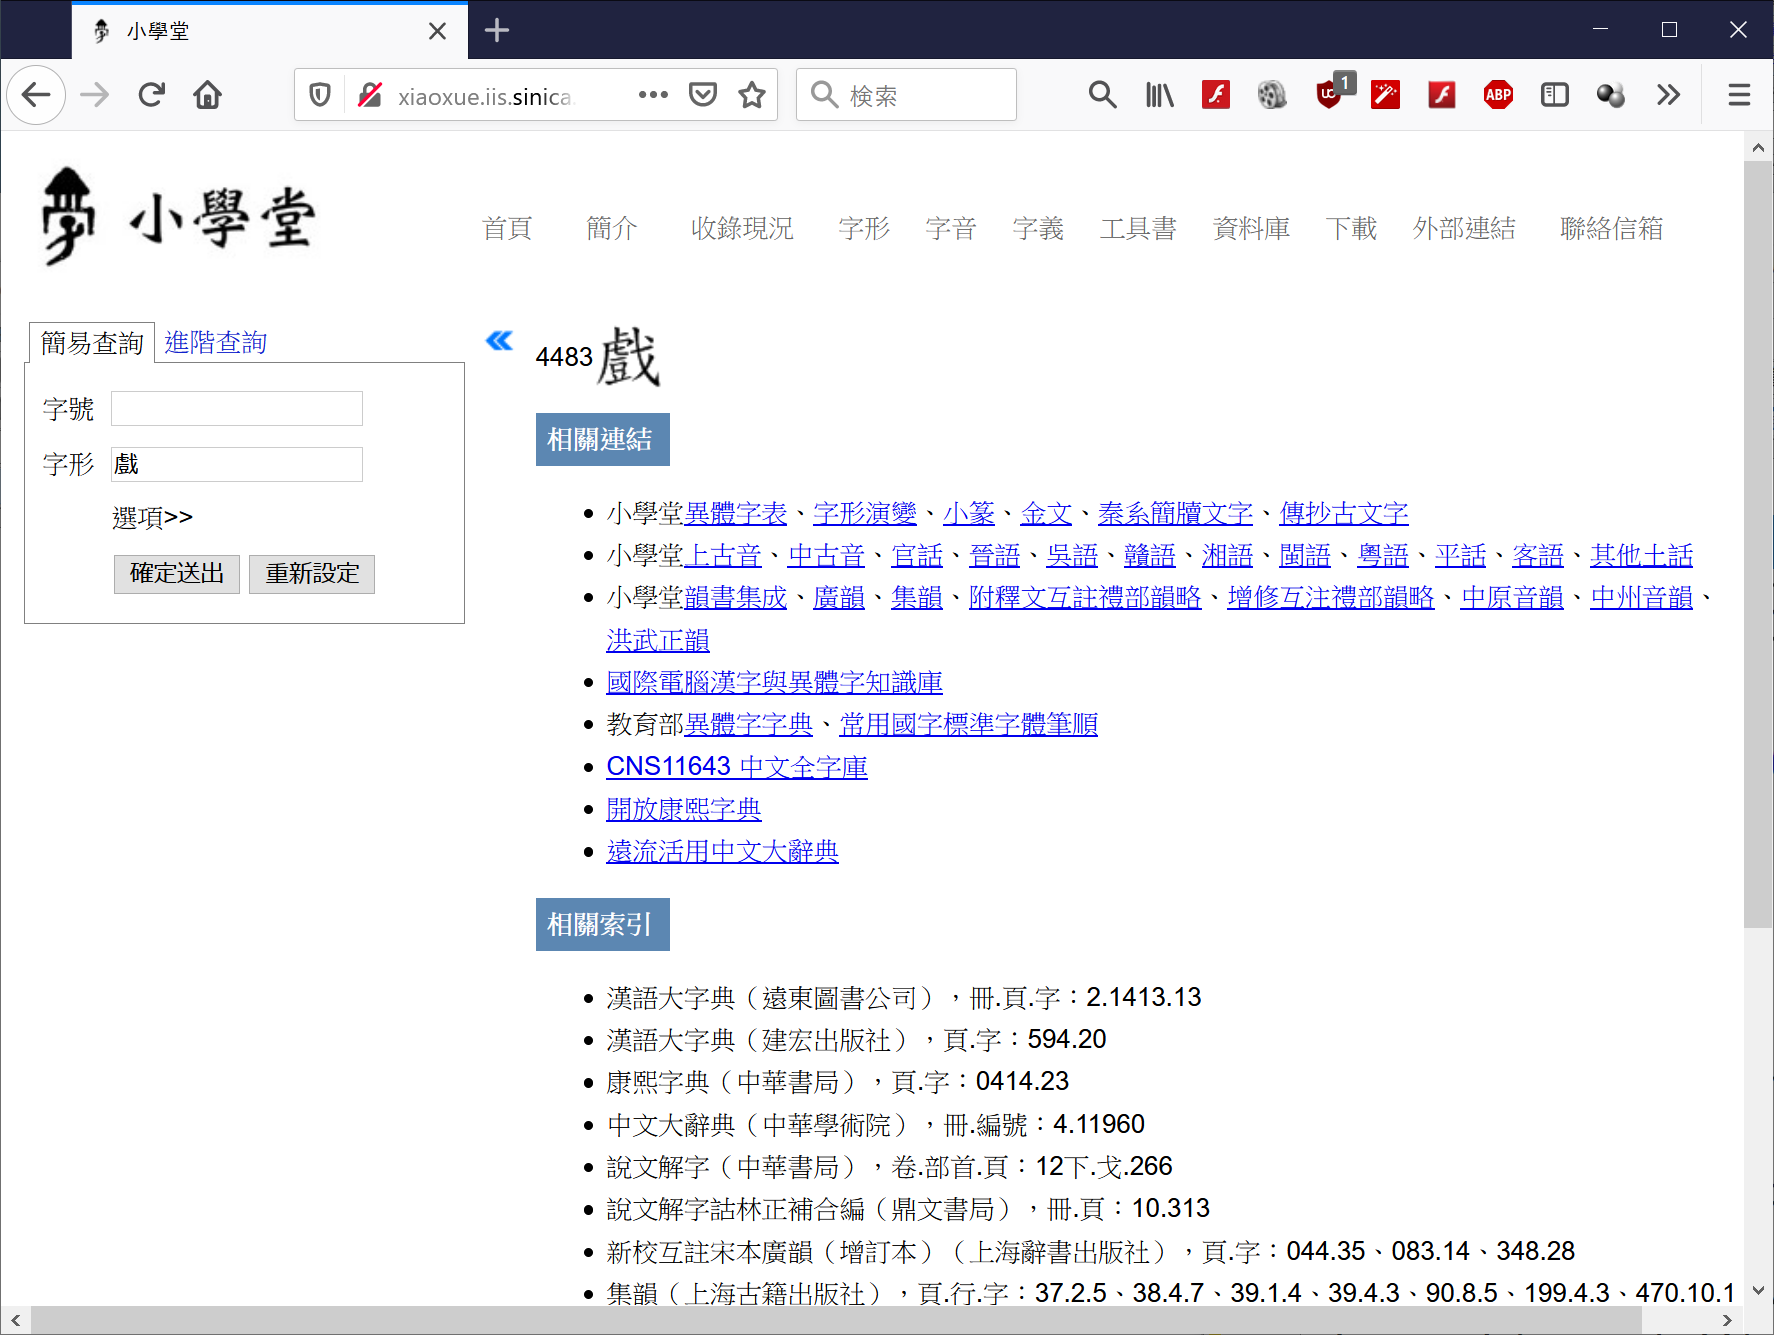The image size is (1774, 1335).
Task: Open the Firefox hamburger menu
Action: click(1739, 95)
